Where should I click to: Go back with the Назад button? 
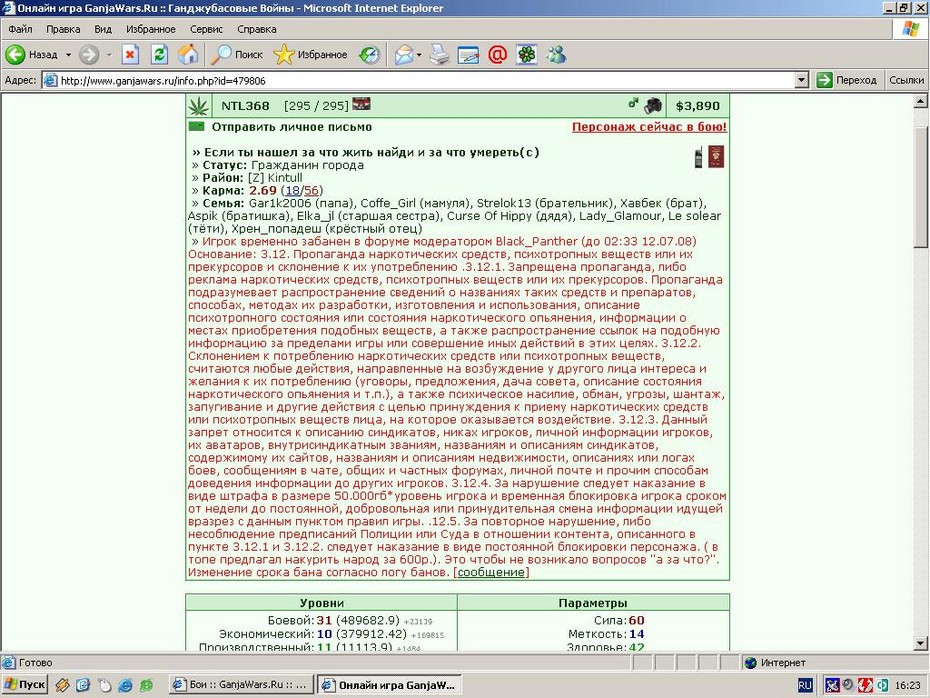[31, 55]
